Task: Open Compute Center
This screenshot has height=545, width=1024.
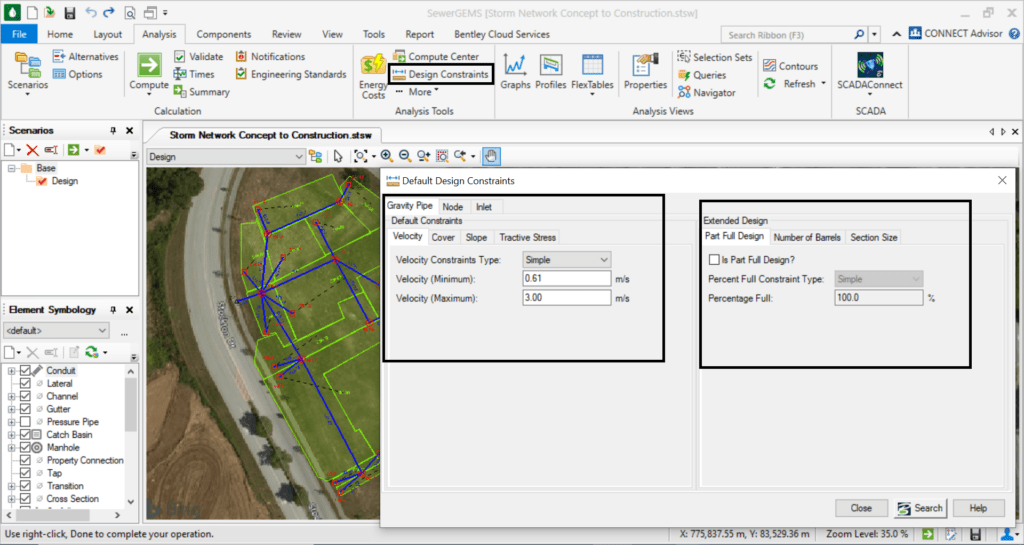Action: tap(436, 57)
